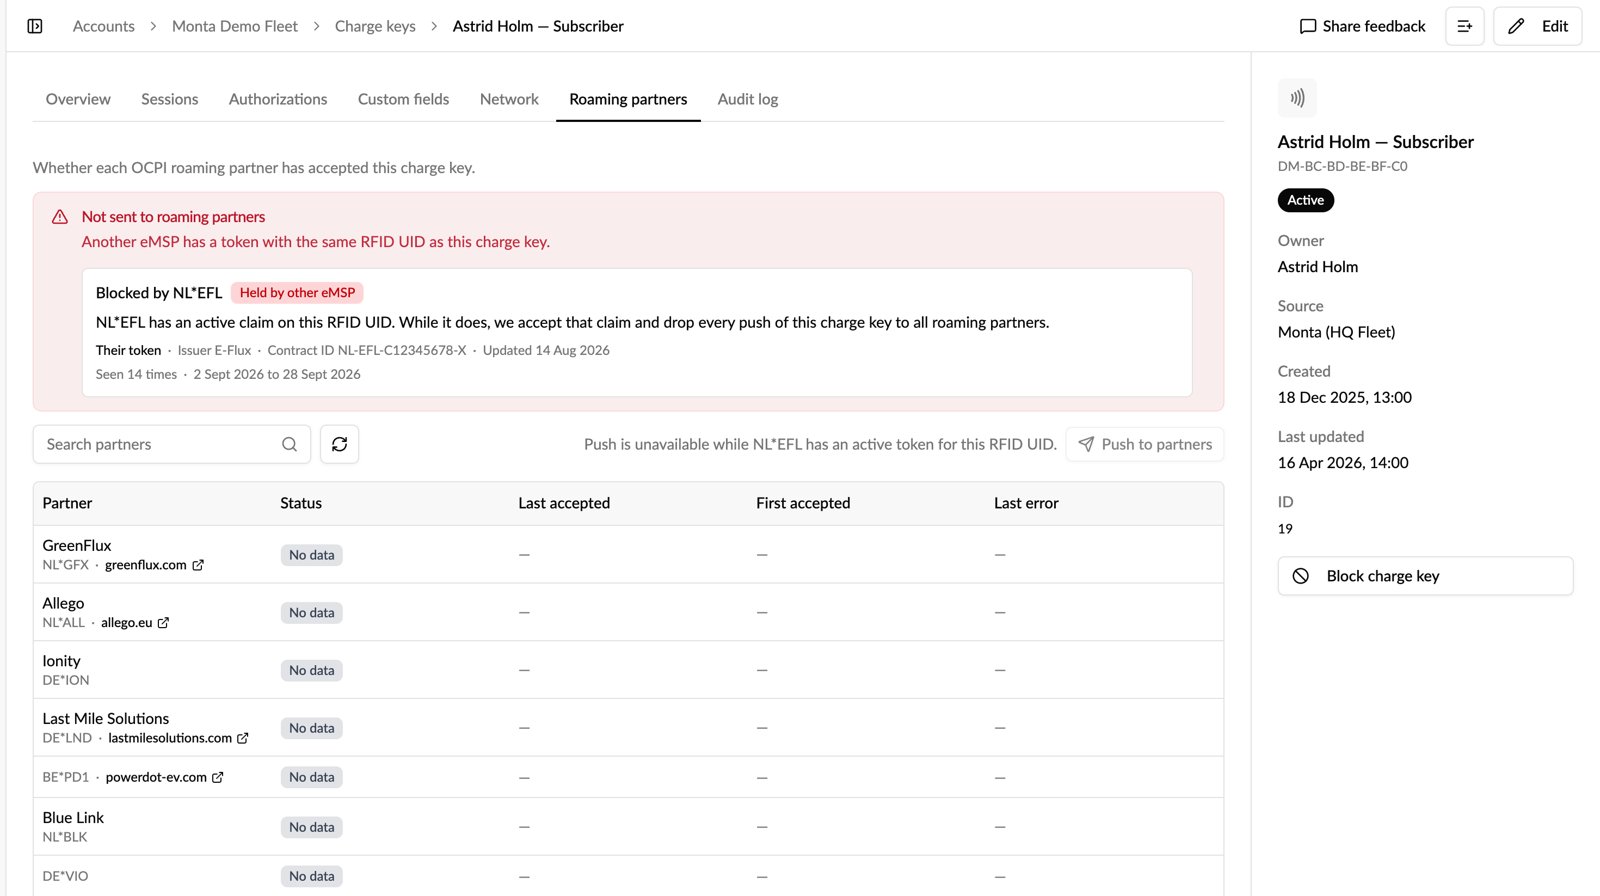The height and width of the screenshot is (896, 1600).
Task: Click the Edit button
Action: coord(1538,26)
